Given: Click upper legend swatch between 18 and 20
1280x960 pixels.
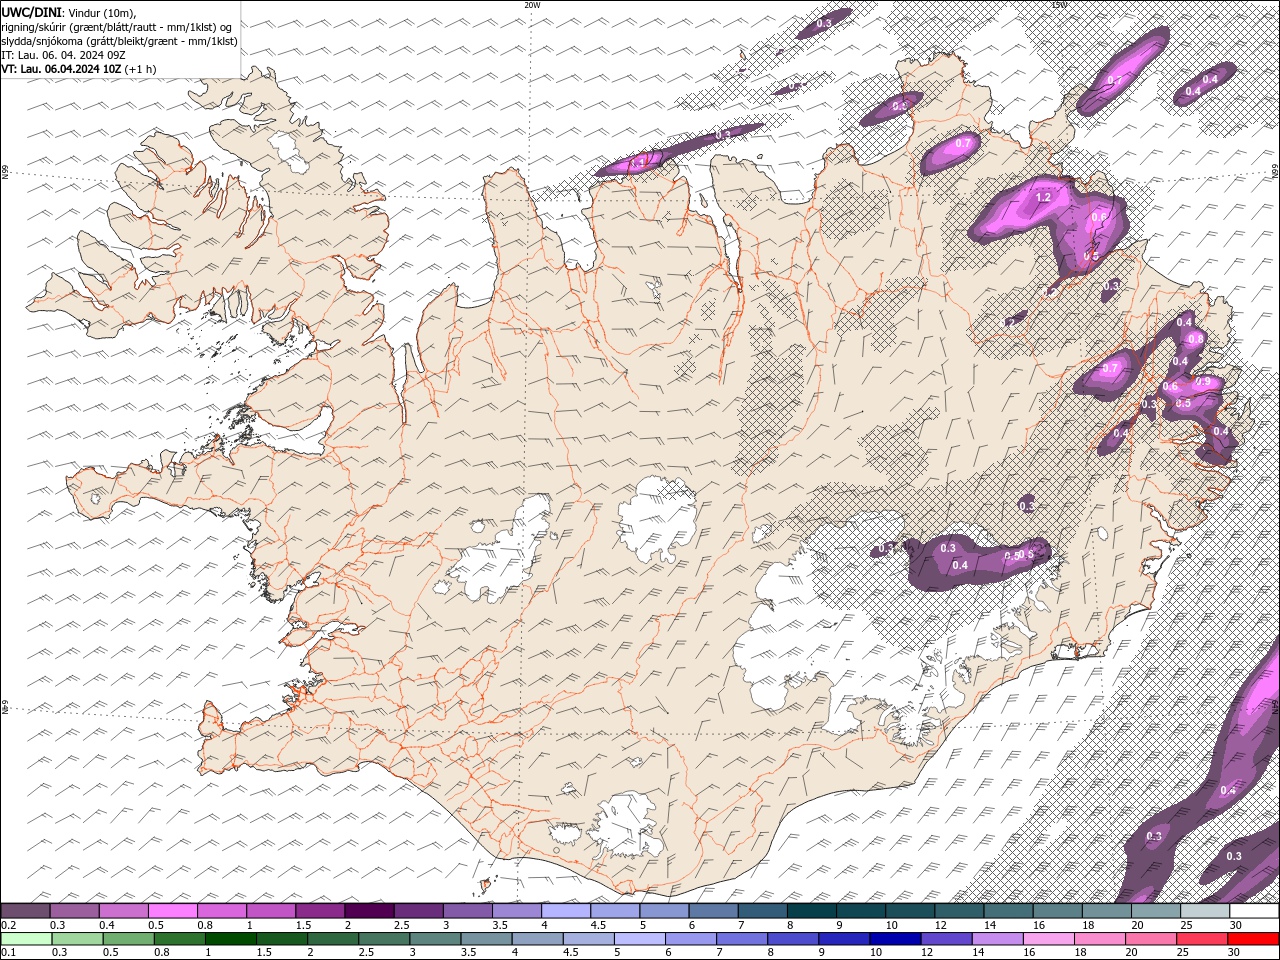Looking at the screenshot, I should (x=1108, y=911).
